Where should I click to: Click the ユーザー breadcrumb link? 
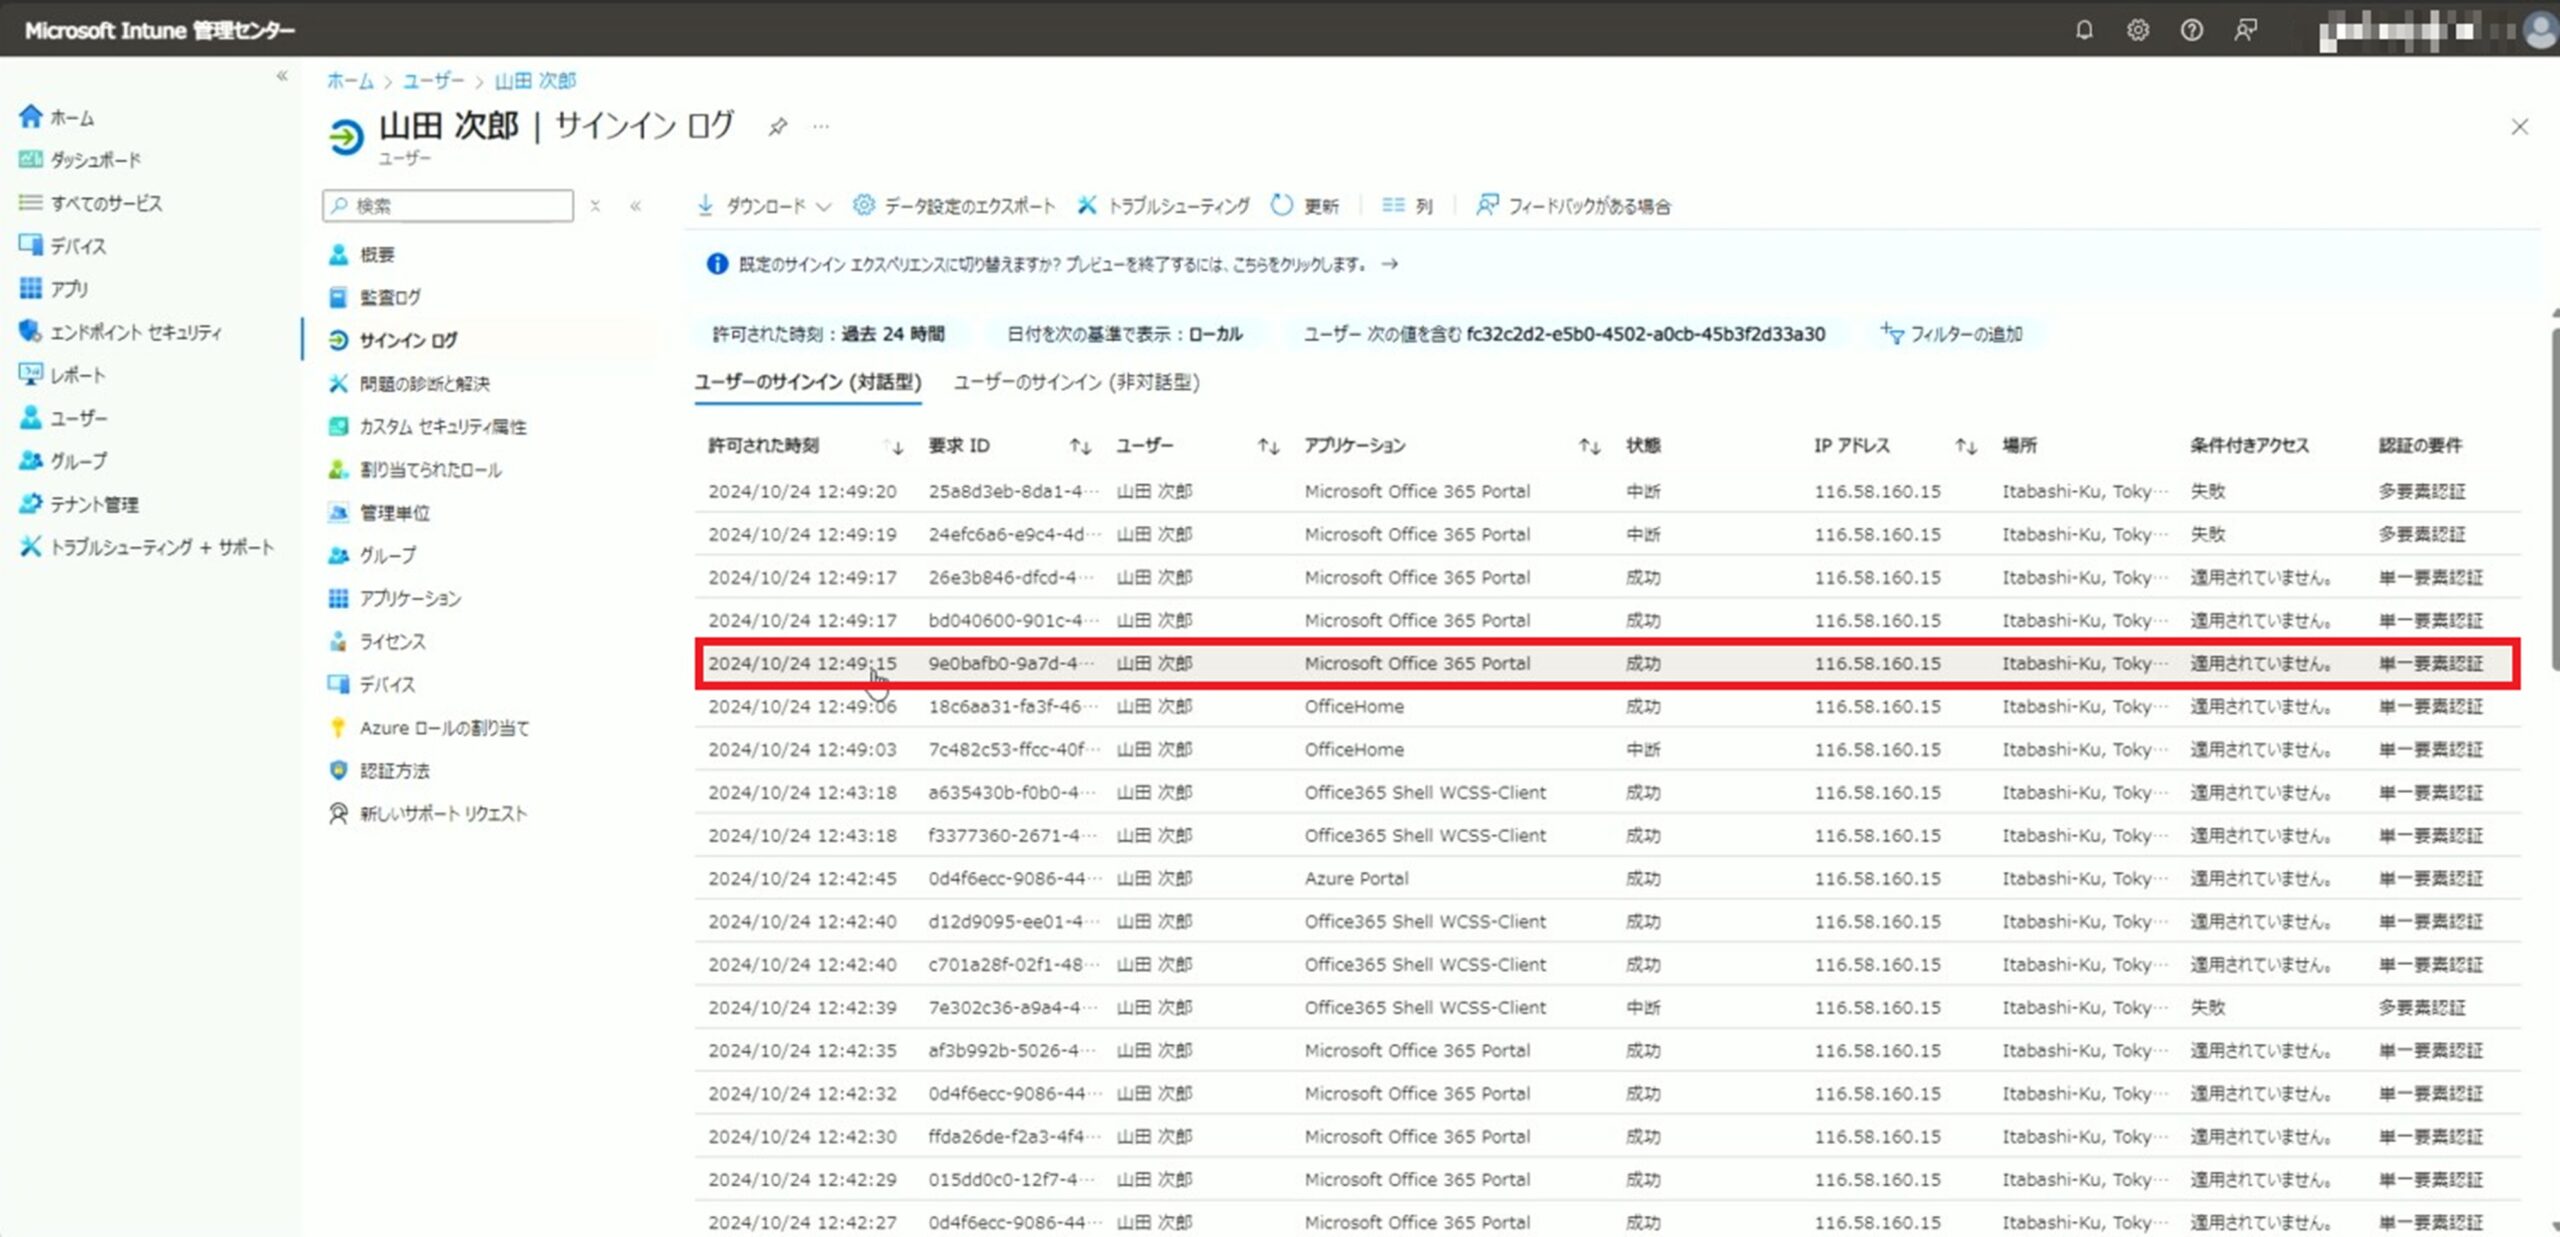433,81
